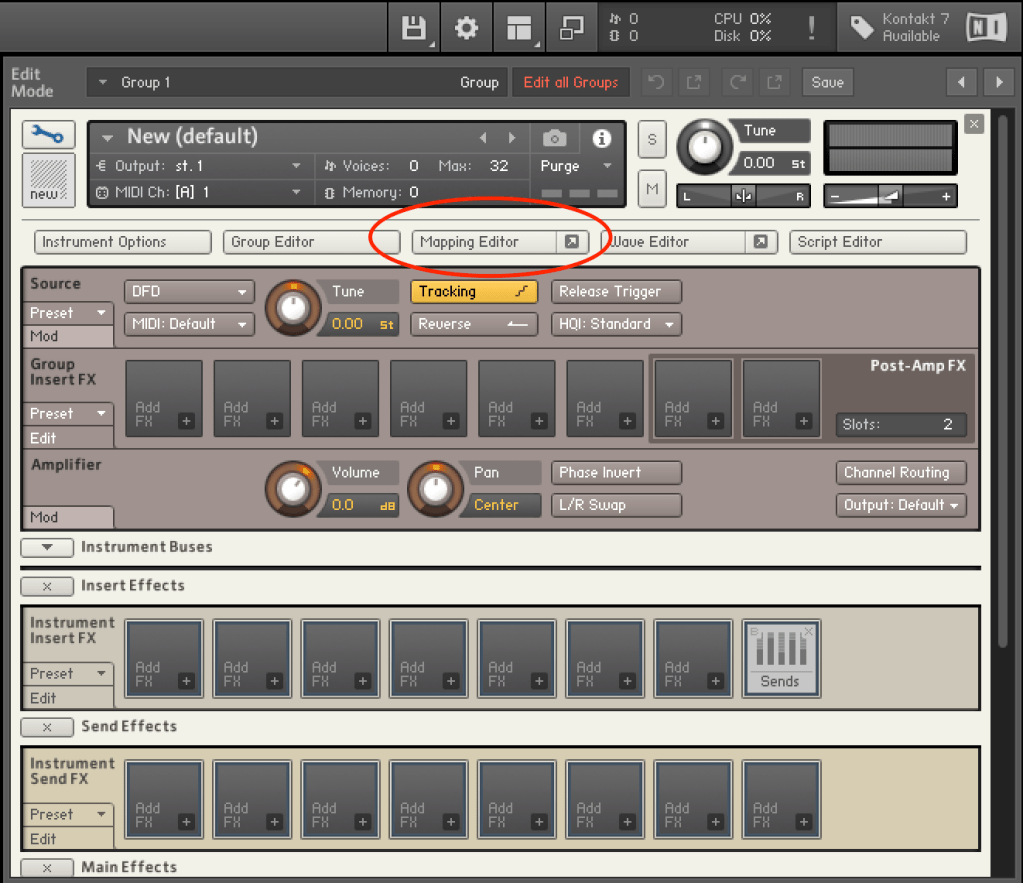Toggle the Tracking button

[473, 292]
